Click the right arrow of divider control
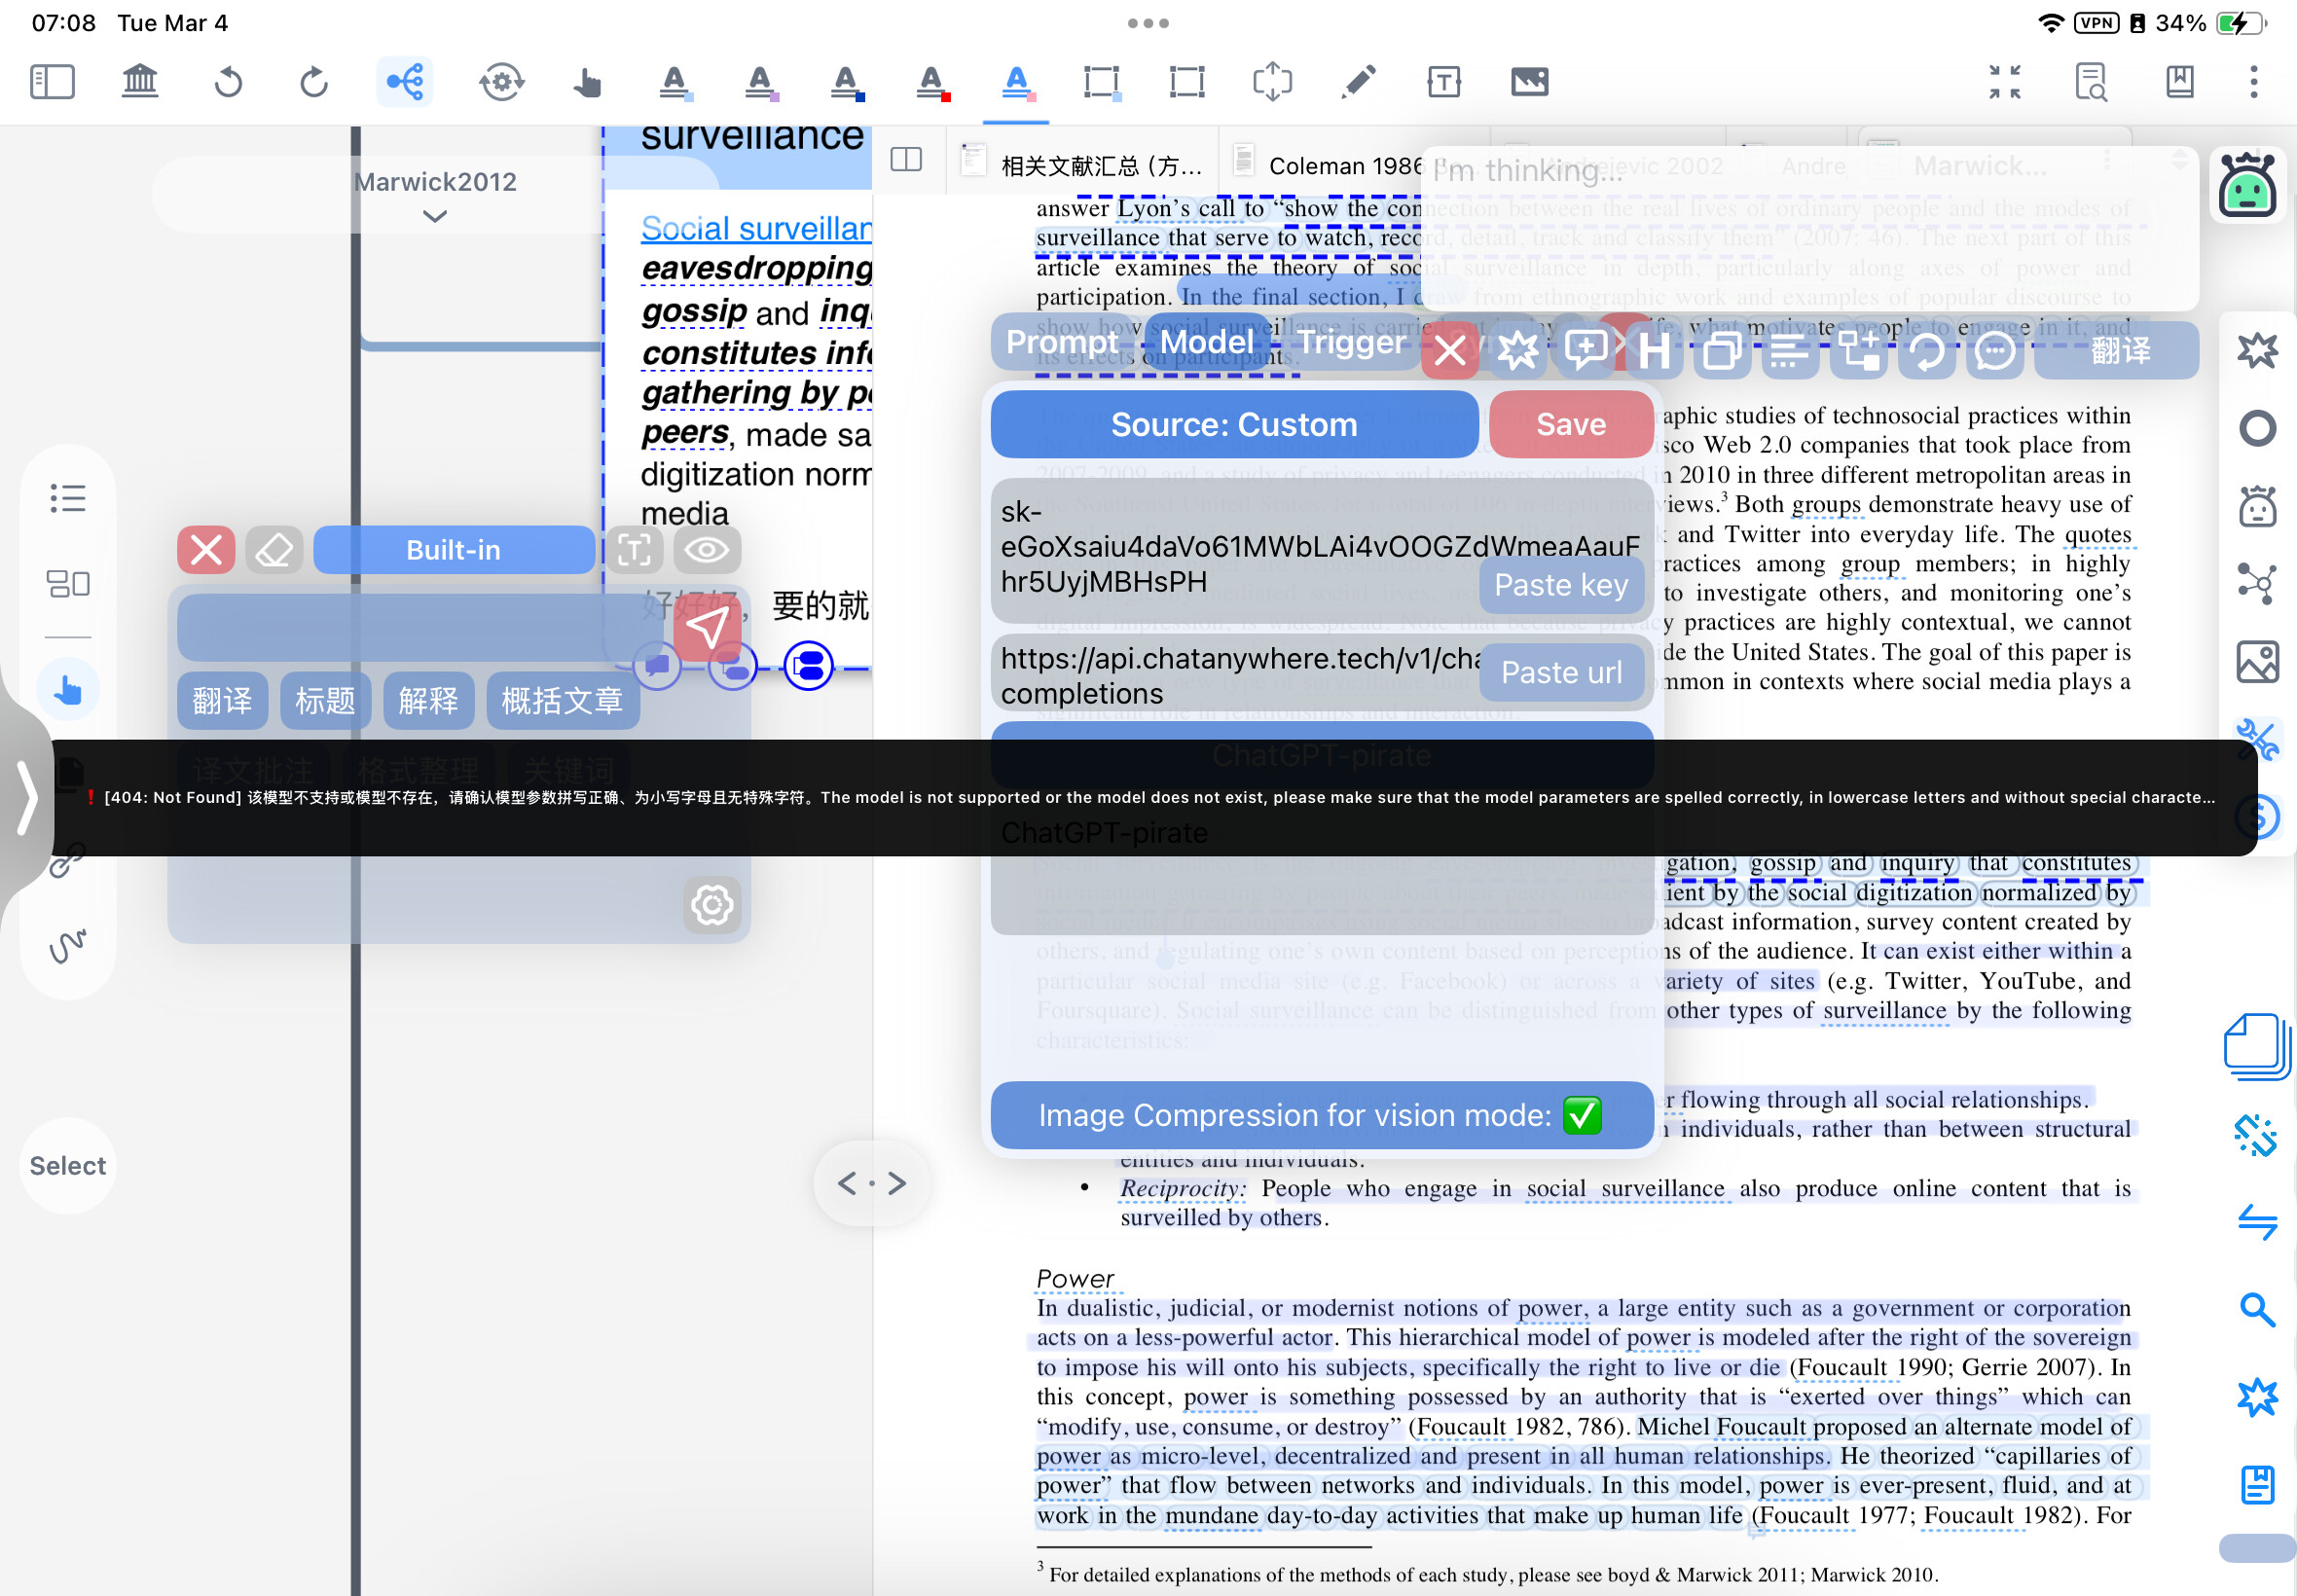Screen dimensions: 2297x1596 point(897,1183)
